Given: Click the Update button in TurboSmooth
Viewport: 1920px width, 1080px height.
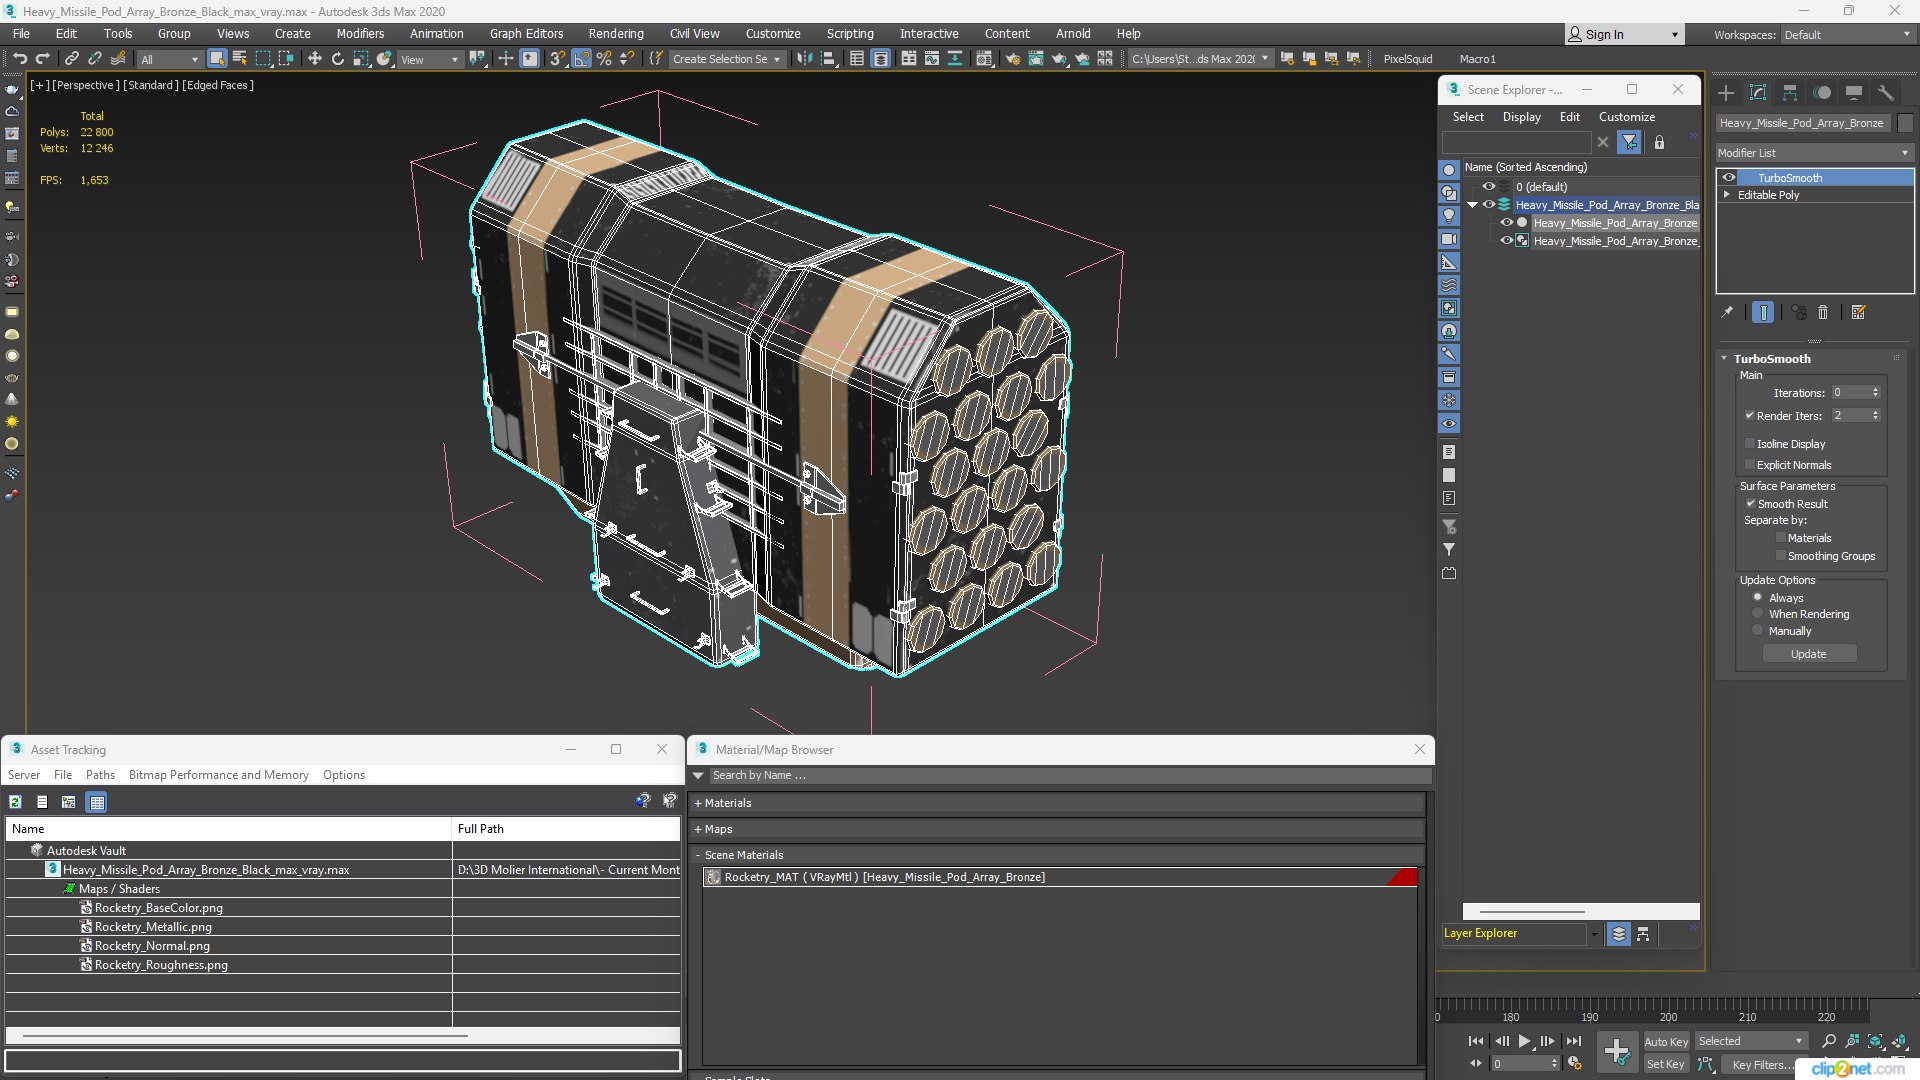Looking at the screenshot, I should (1808, 654).
